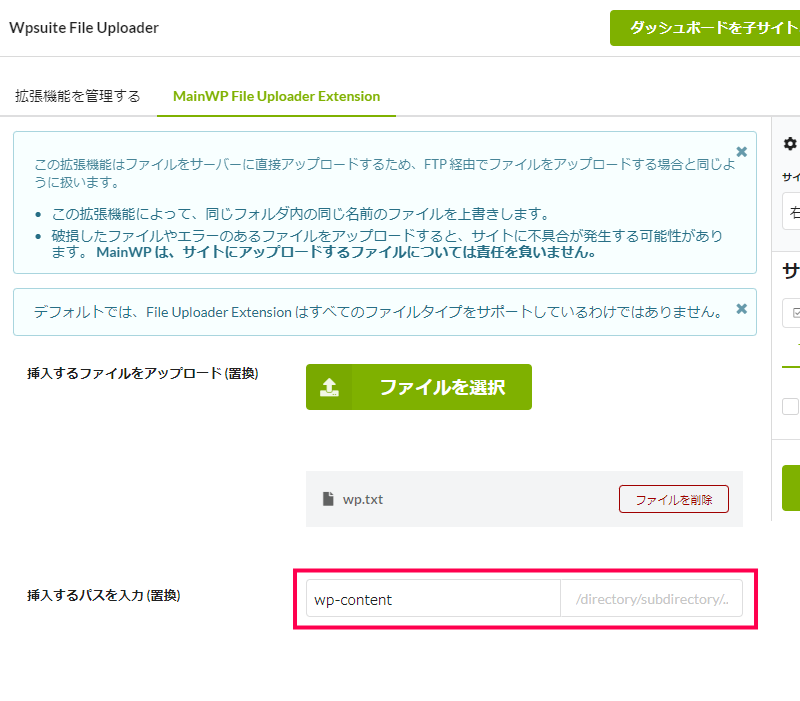This screenshot has width=800, height=701.
Task: Click the upload arrow icon
Action: pos(329,387)
